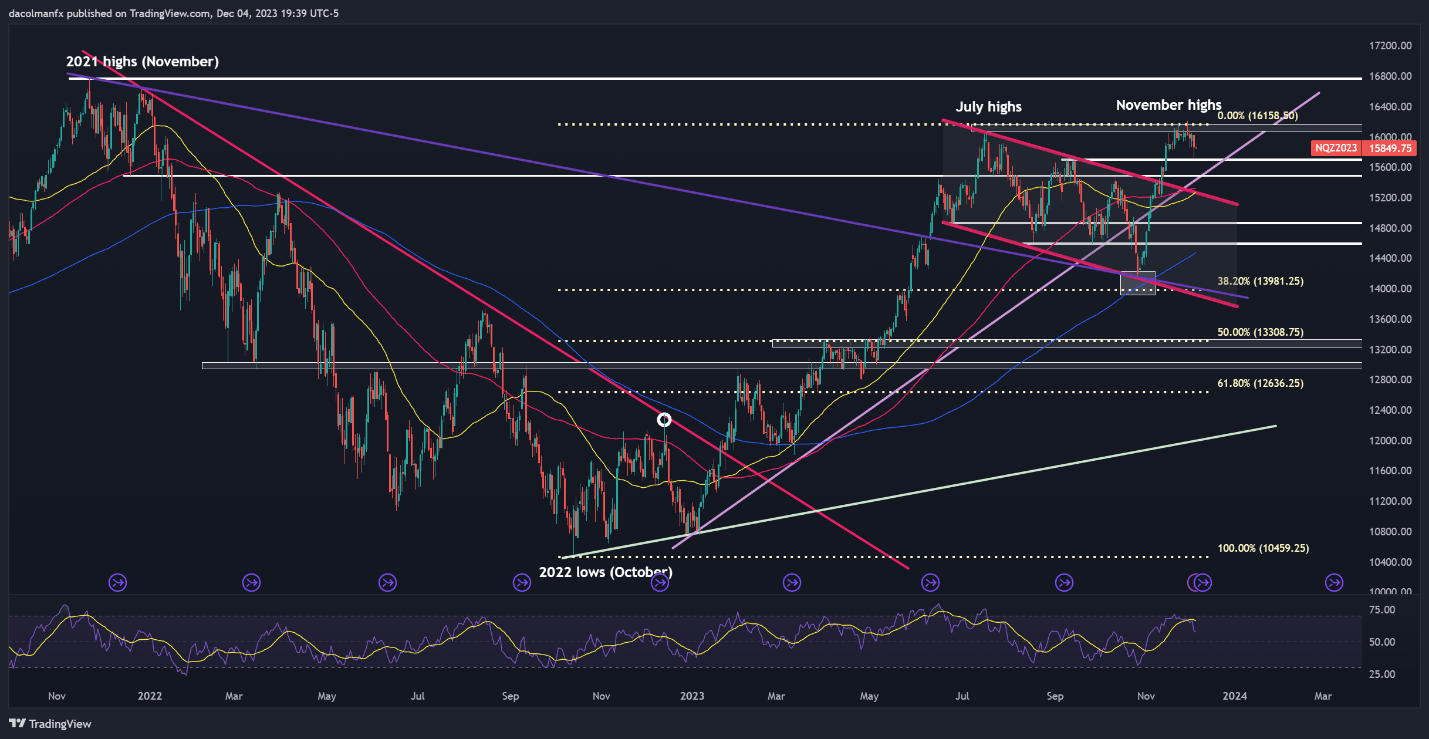Click the 50.00% (13308.75) Fibonacci label

1261,332
